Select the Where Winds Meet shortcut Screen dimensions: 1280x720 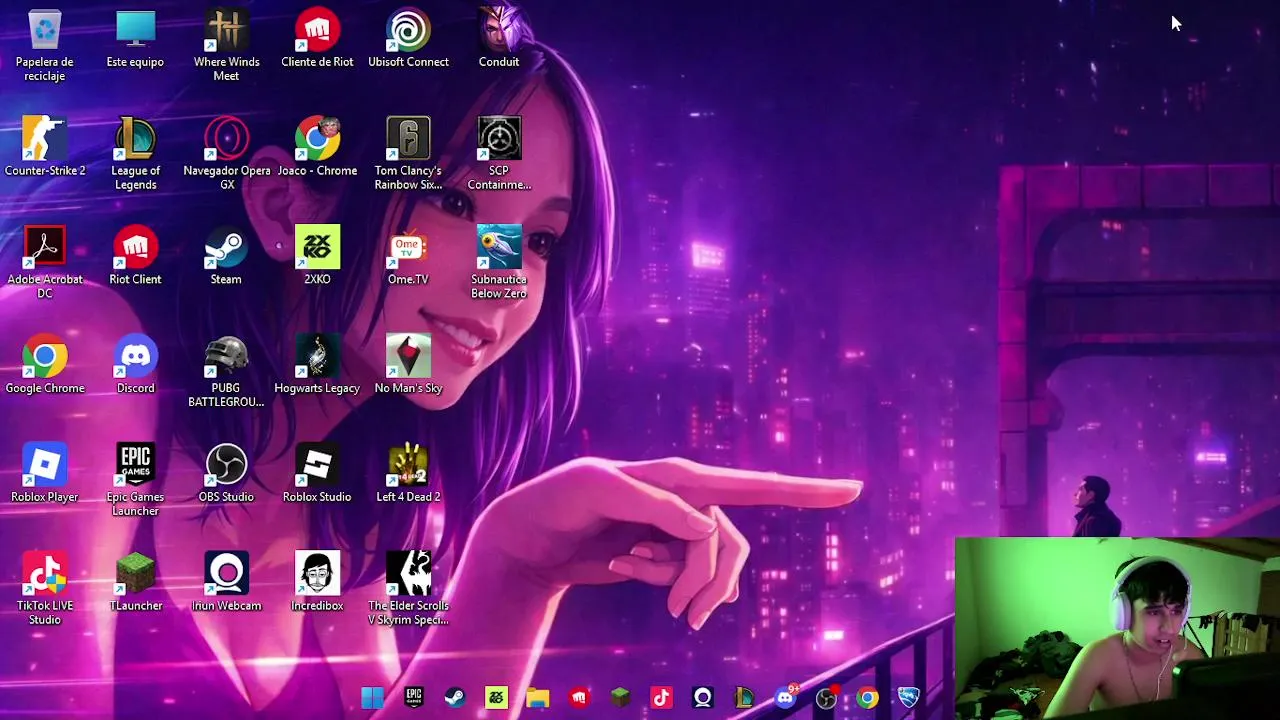(226, 45)
